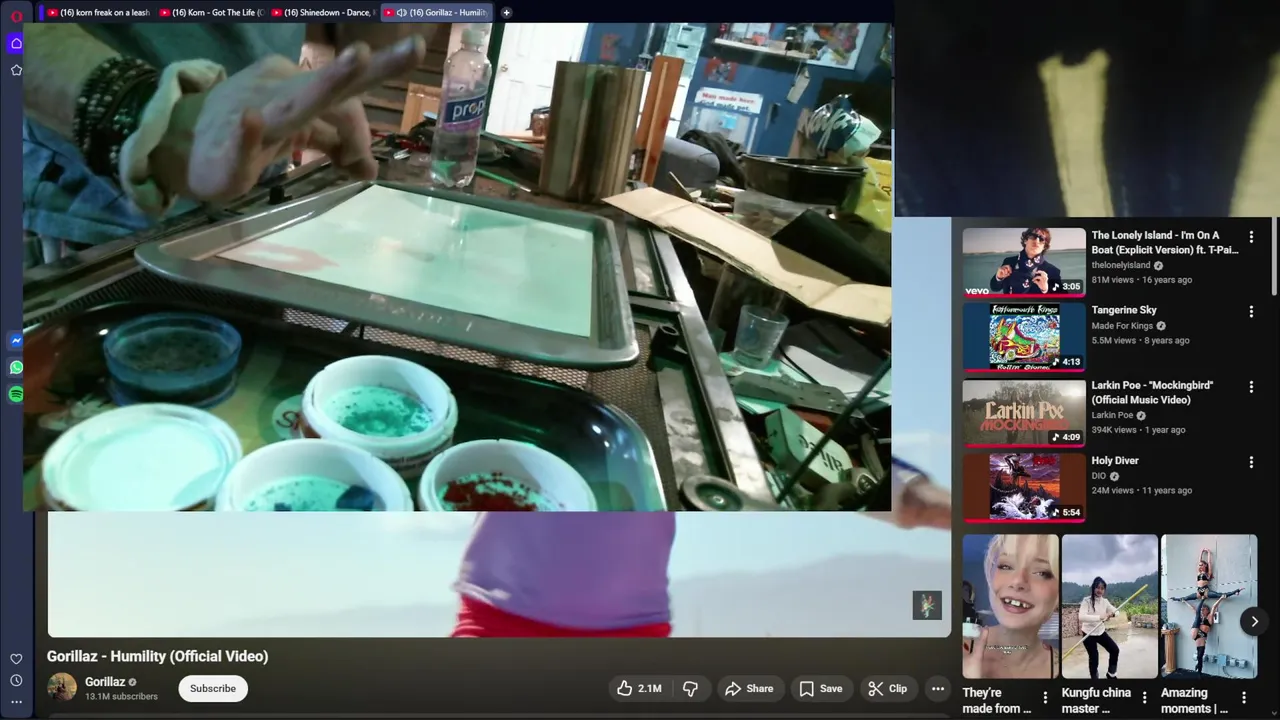
Task: Open Opera sidebar home icon
Action: coord(16,43)
